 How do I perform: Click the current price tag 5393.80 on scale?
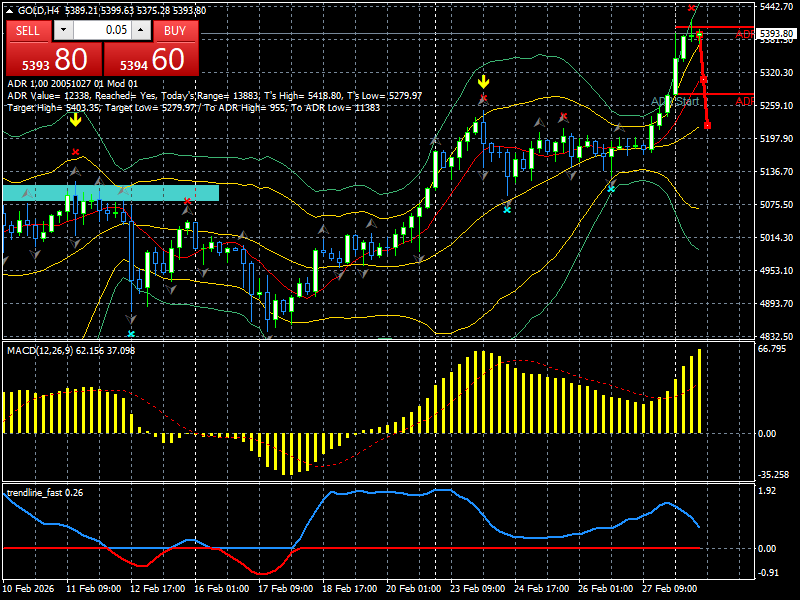click(776, 34)
